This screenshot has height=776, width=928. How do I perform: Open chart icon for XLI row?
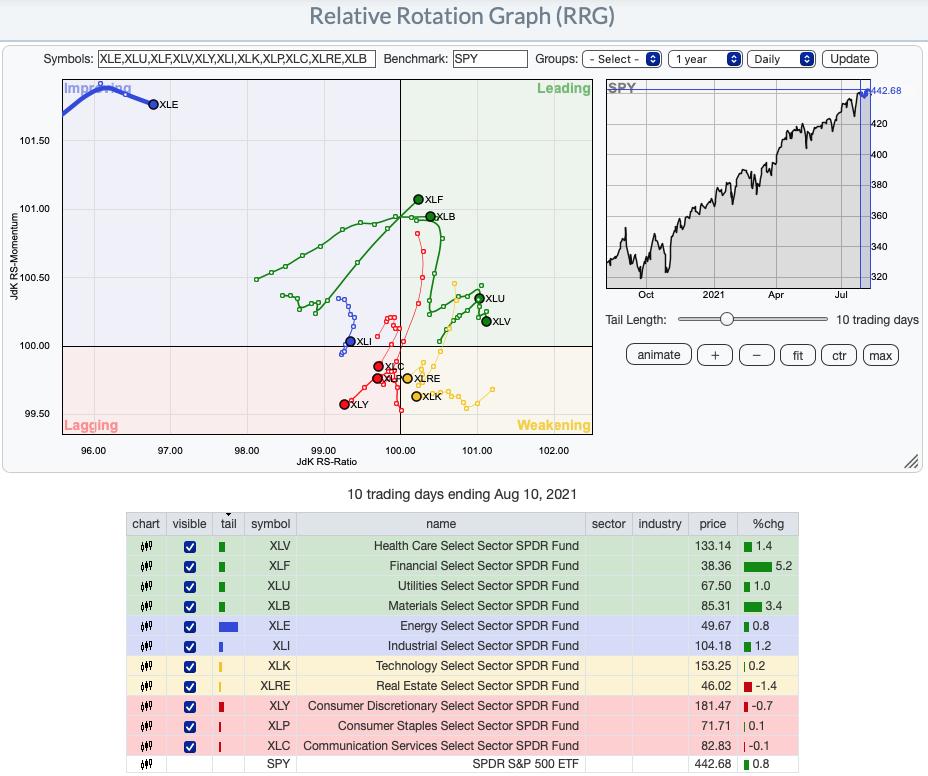(146, 646)
